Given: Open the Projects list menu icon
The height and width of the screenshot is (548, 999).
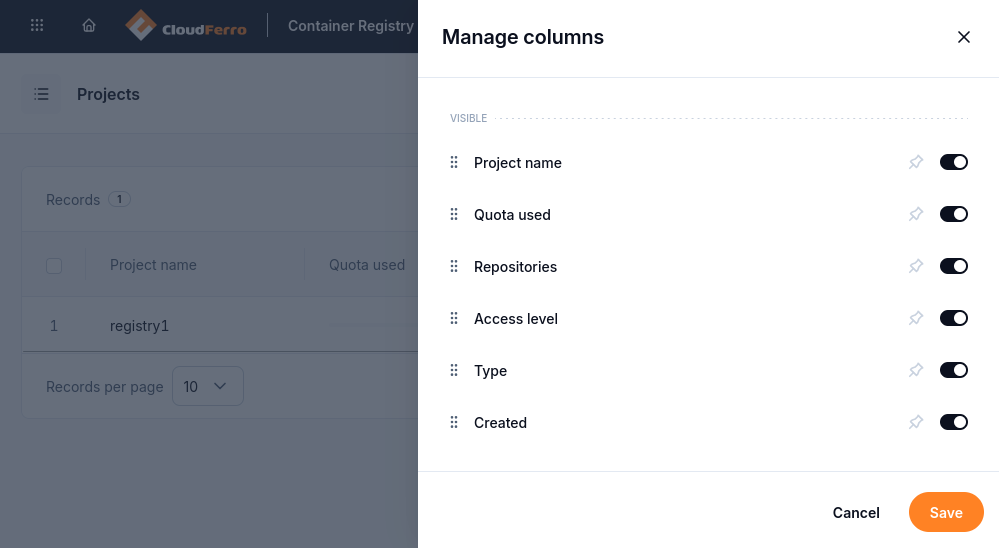Looking at the screenshot, I should [x=41, y=94].
